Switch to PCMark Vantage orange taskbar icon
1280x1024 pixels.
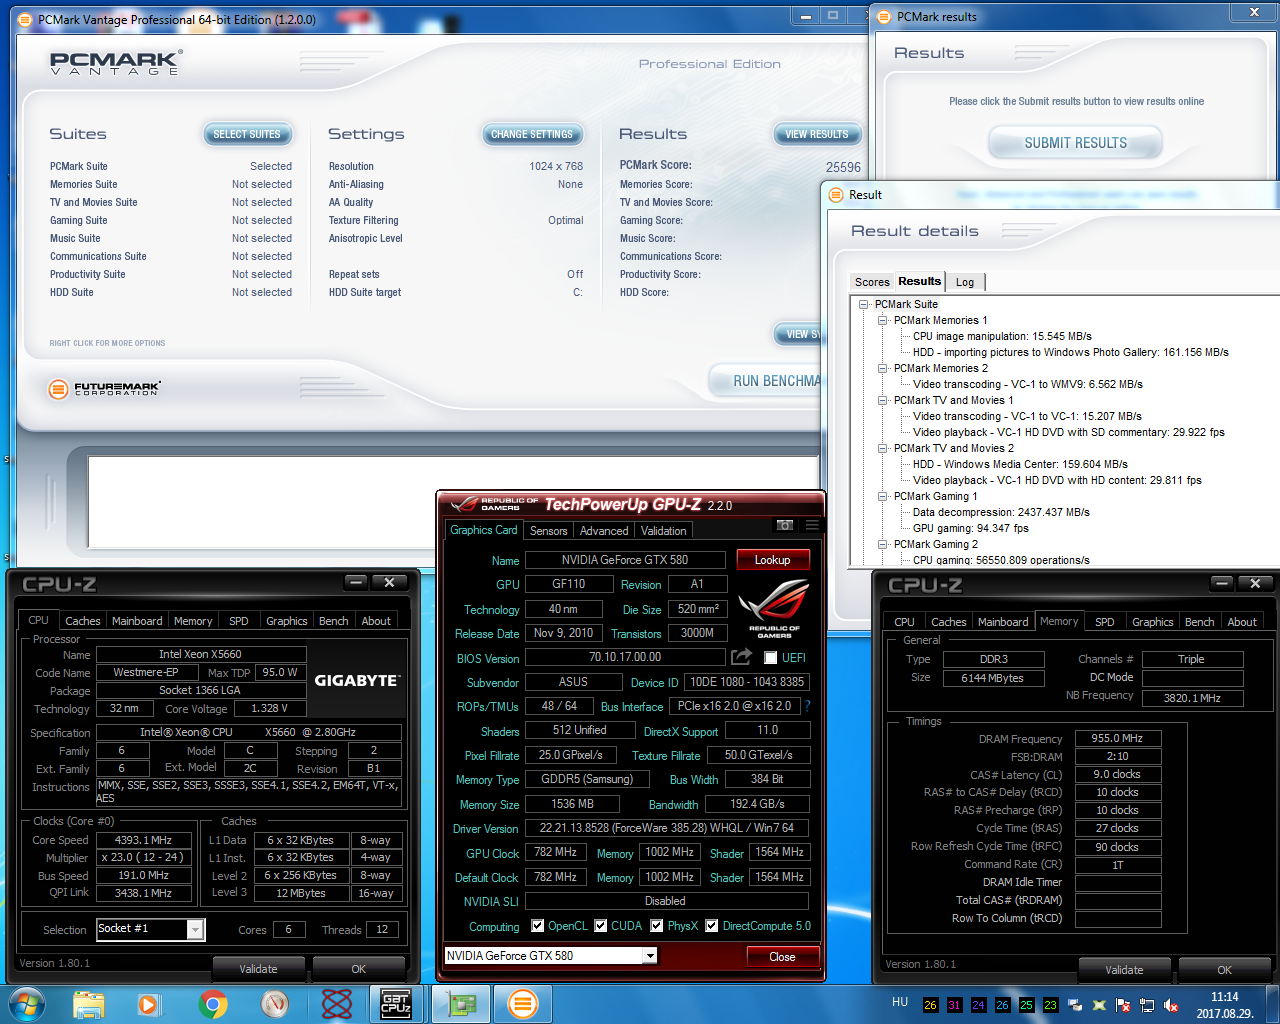coord(522,1003)
